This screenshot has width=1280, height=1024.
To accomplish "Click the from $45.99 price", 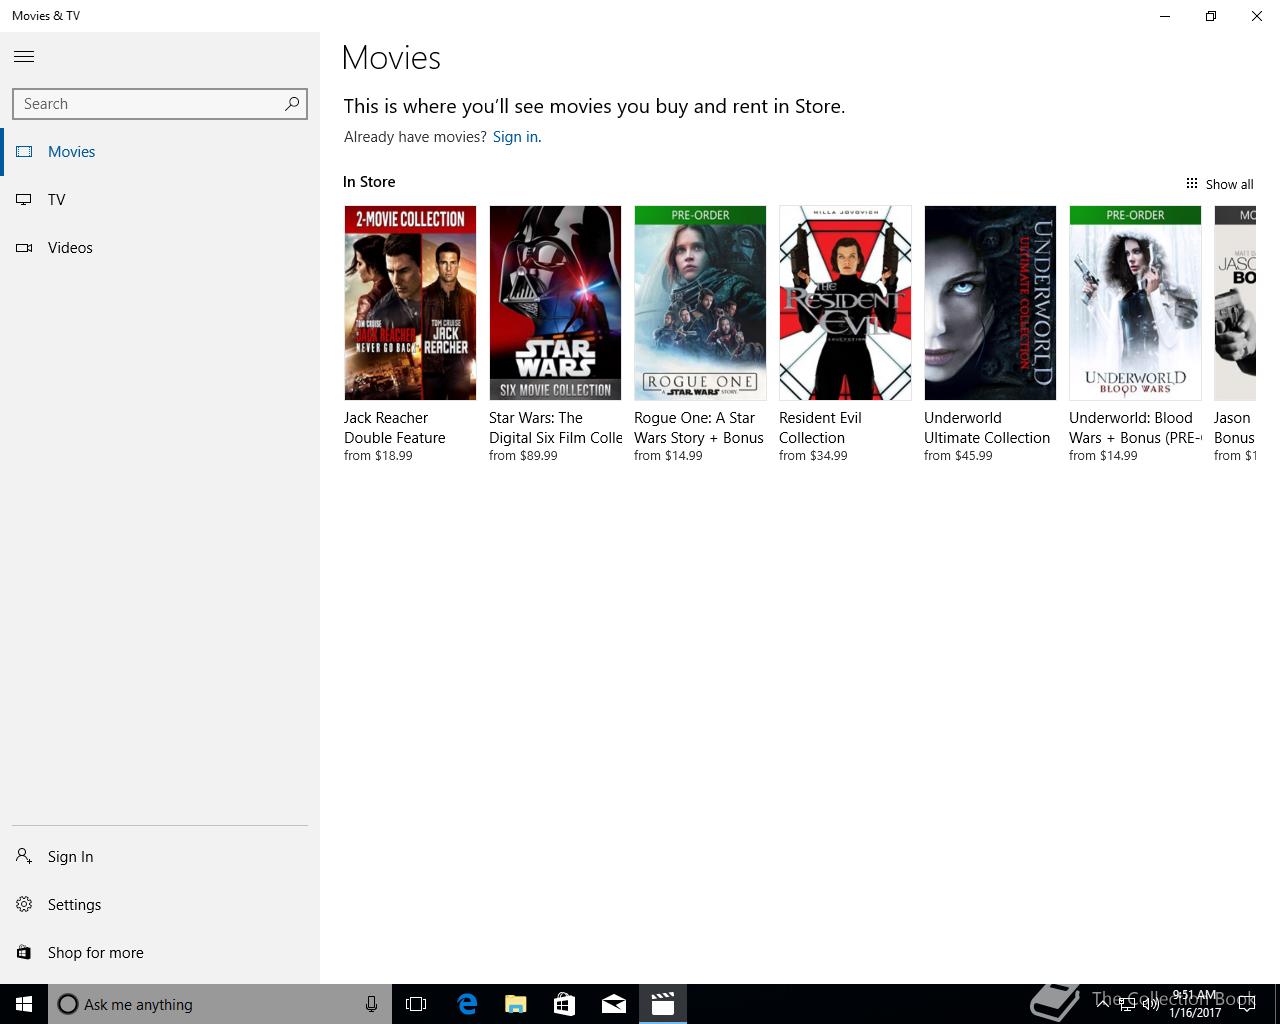I will pos(958,456).
